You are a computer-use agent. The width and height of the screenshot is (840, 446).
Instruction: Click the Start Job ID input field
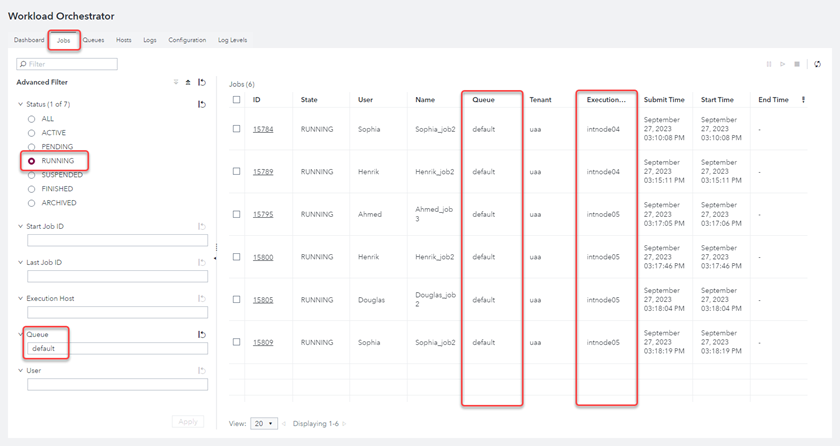click(x=117, y=240)
